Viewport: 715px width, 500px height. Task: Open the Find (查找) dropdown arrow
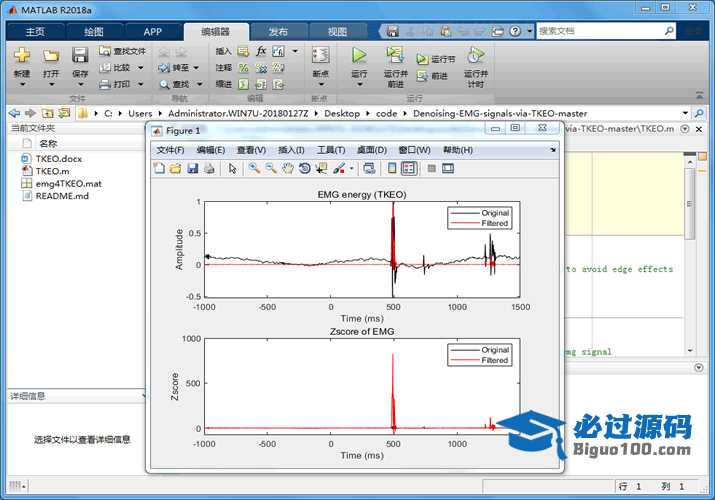click(x=199, y=84)
